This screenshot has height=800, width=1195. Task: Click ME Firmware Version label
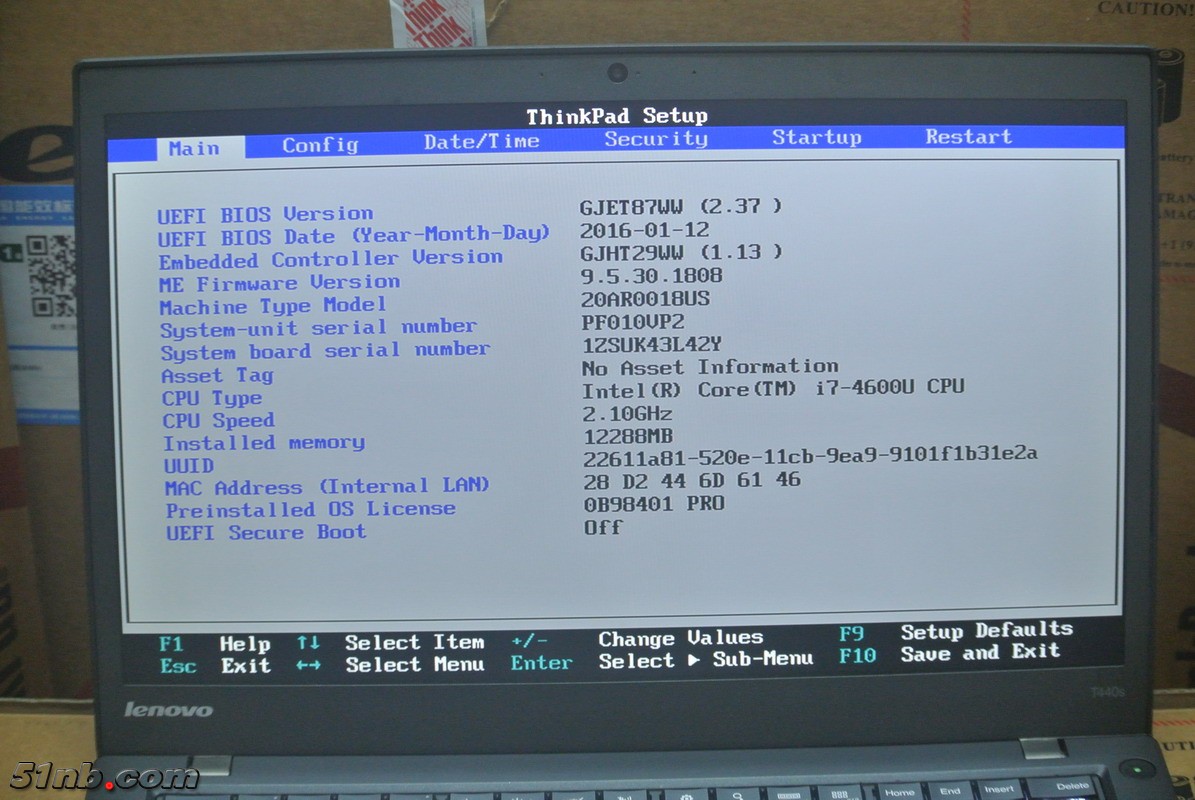coord(280,283)
